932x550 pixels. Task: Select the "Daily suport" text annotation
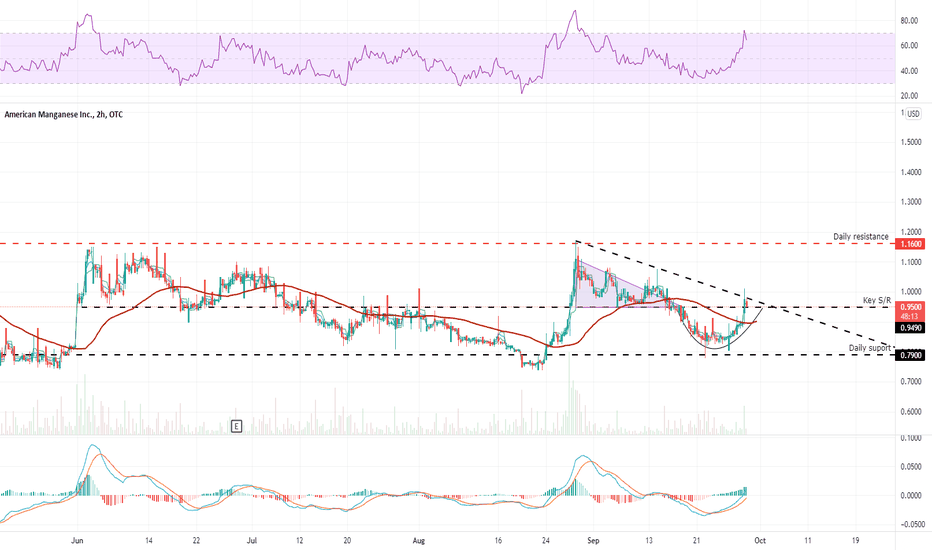870,348
